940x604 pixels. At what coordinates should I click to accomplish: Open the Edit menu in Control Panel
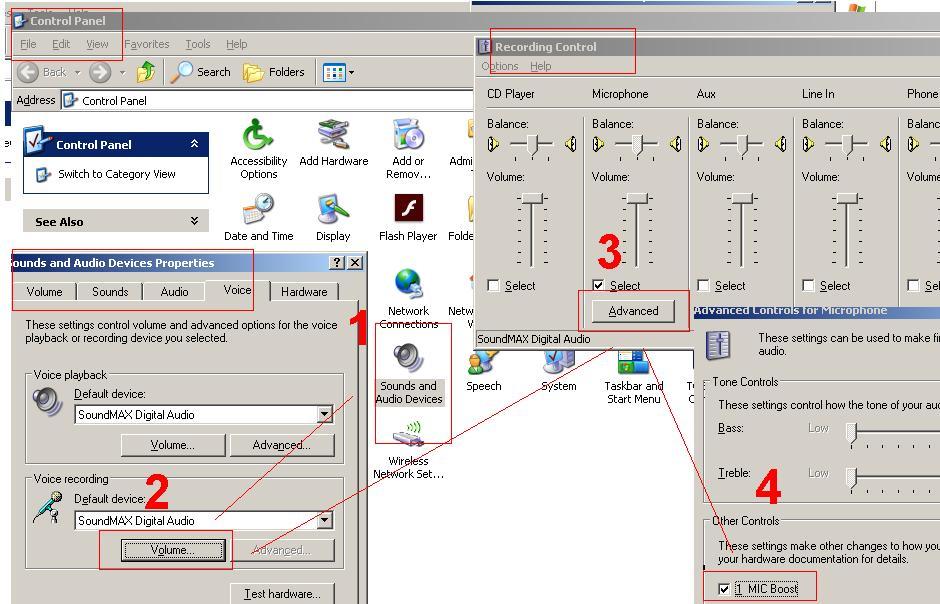point(61,44)
